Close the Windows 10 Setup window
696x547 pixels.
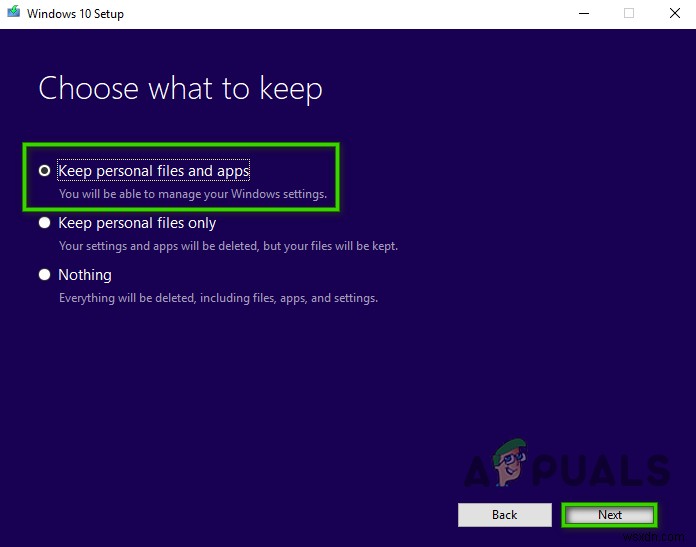(675, 13)
